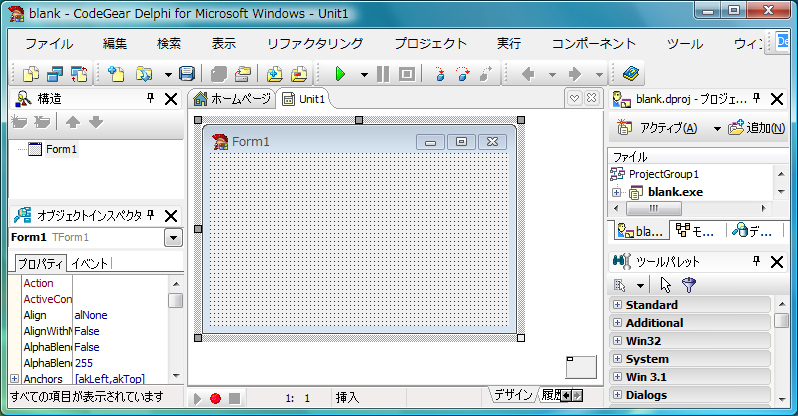This screenshot has width=798, height=416.
Task: Click the Toggle Form/Unit toolbar icon
Action: click(x=79, y=74)
